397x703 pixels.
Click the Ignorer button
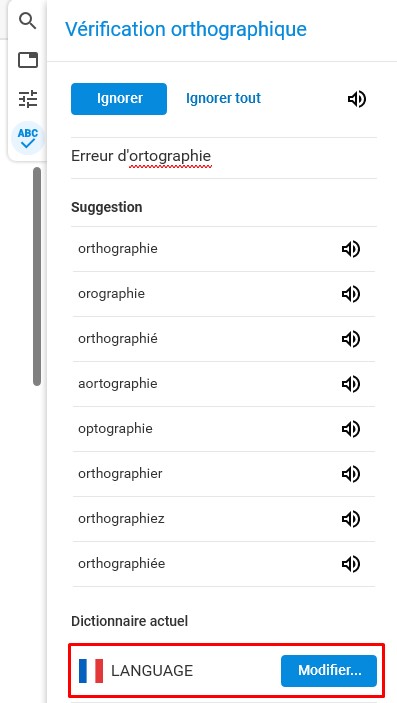pos(119,99)
